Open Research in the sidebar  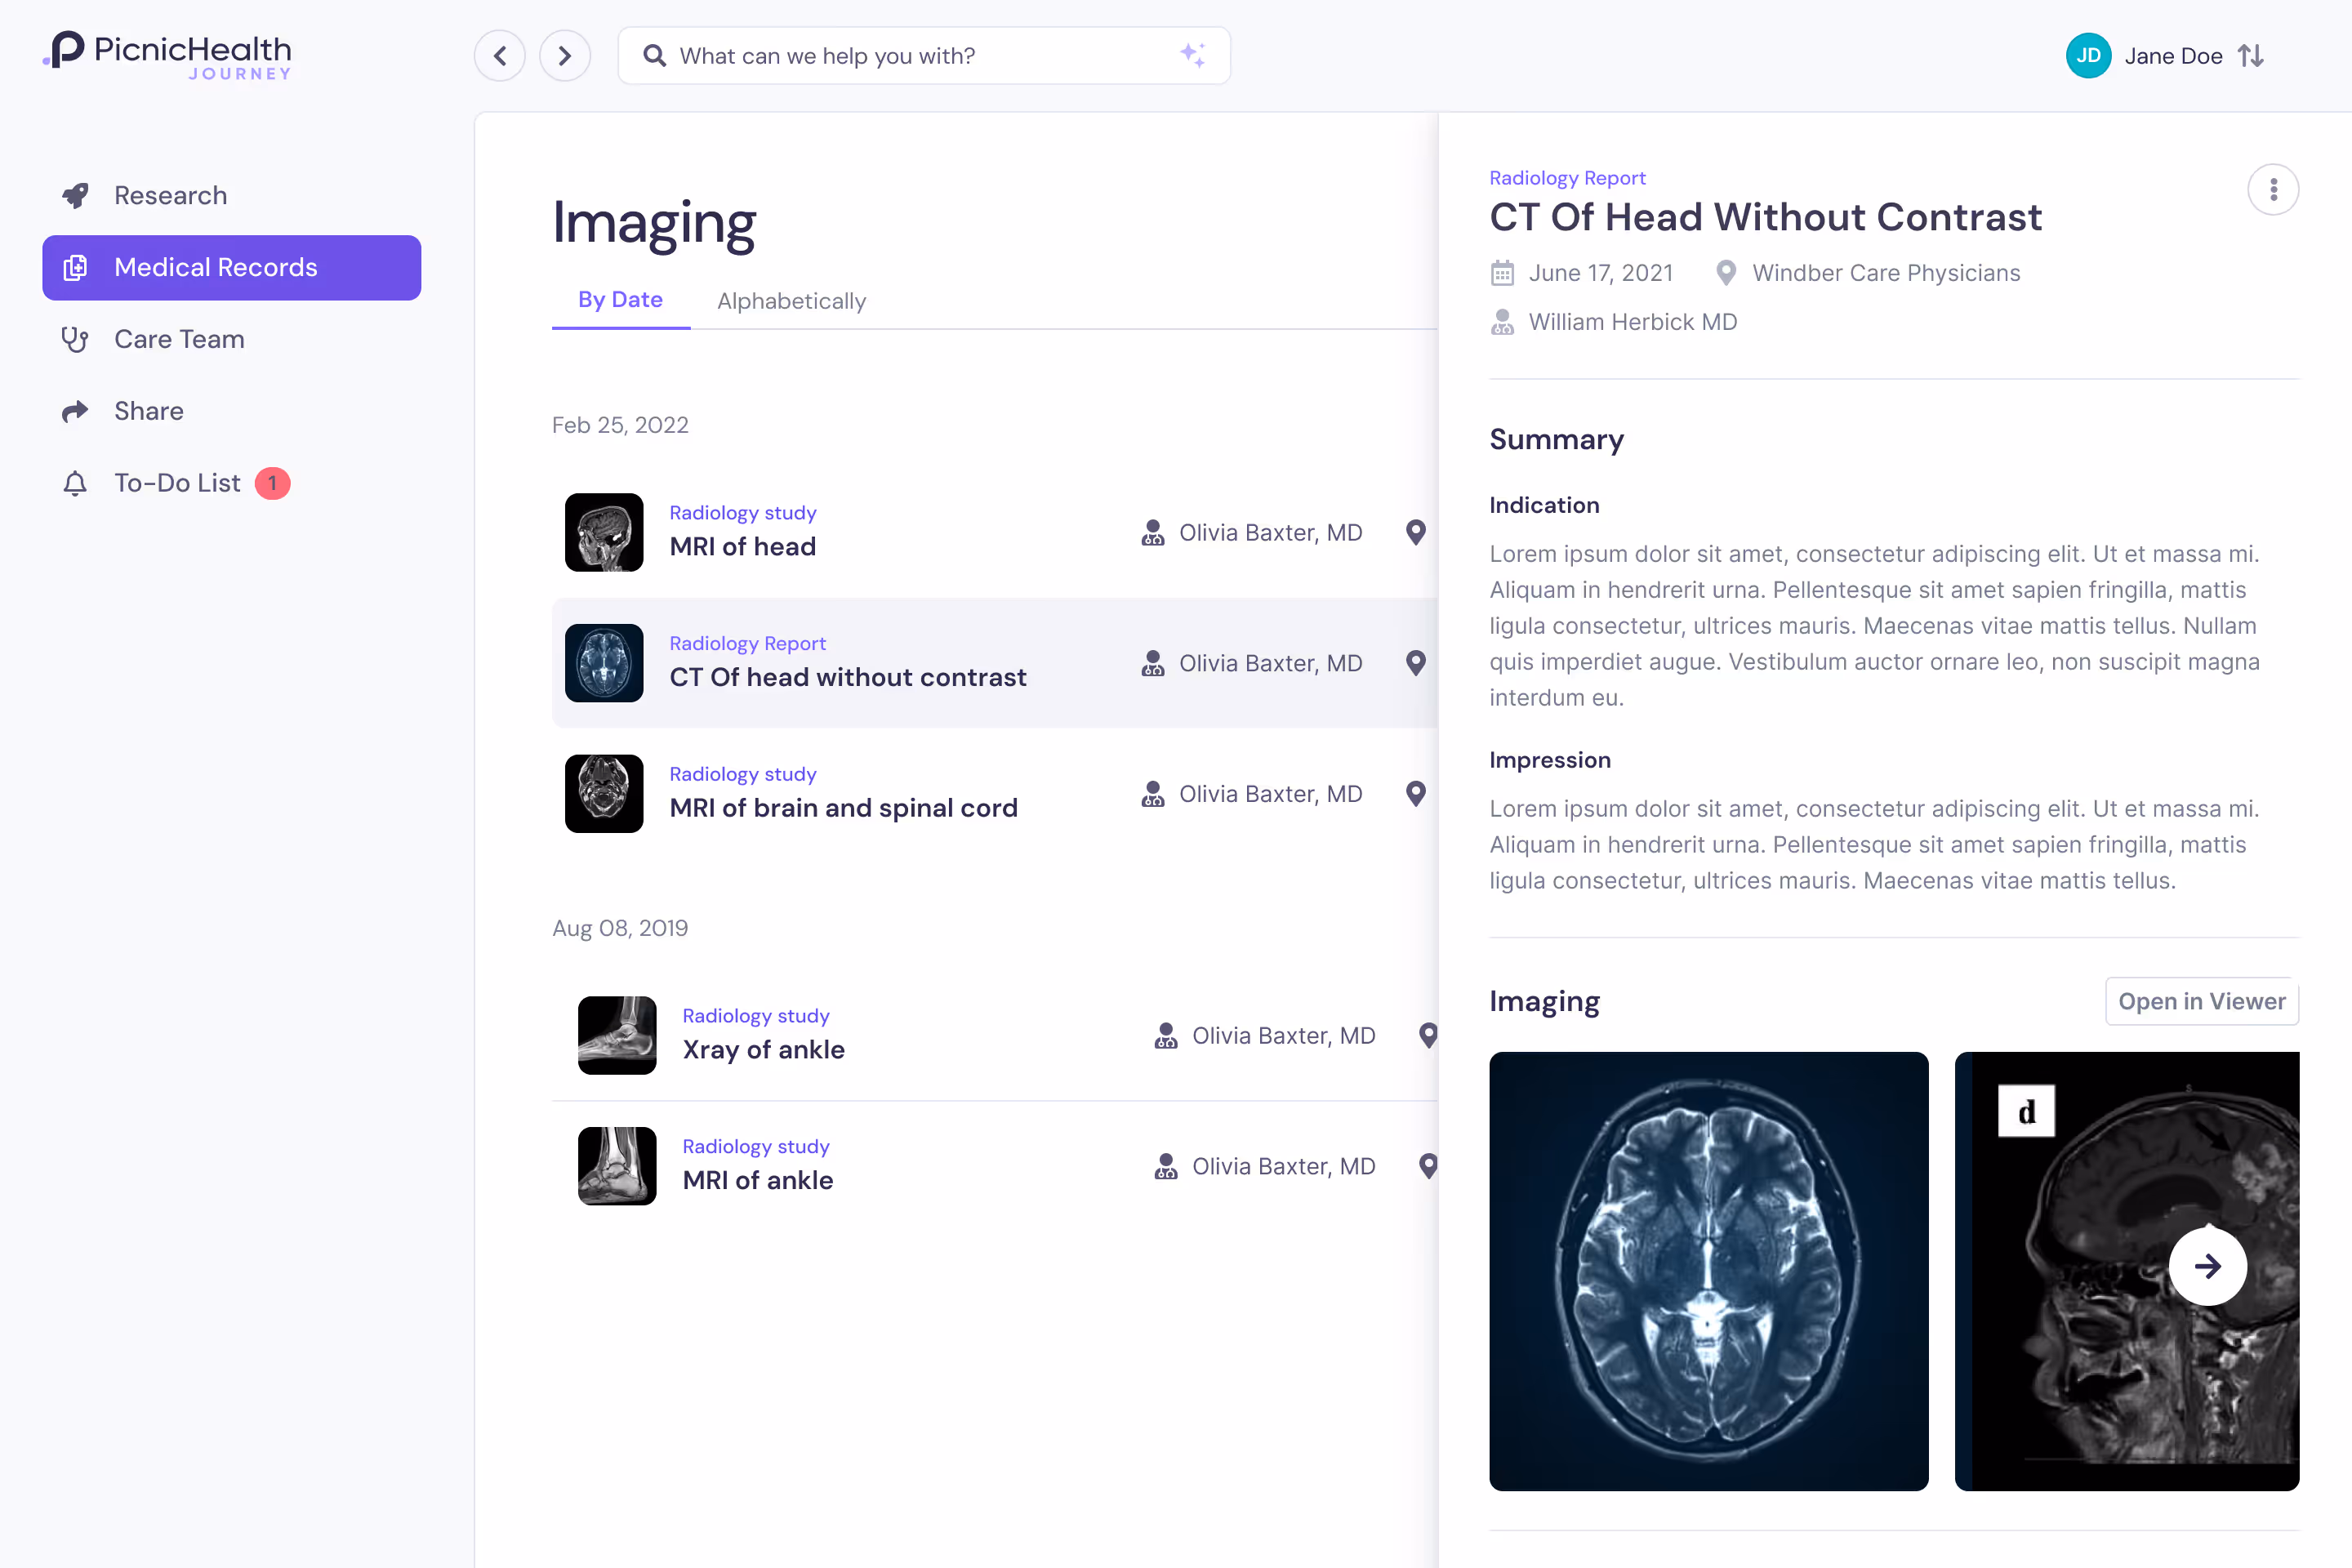click(x=170, y=195)
